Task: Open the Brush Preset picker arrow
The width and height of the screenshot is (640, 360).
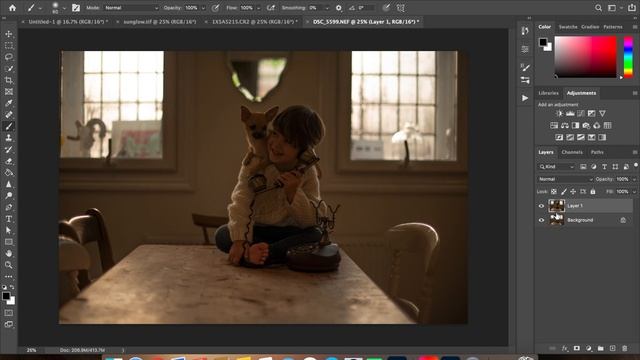Action: (x=64, y=8)
